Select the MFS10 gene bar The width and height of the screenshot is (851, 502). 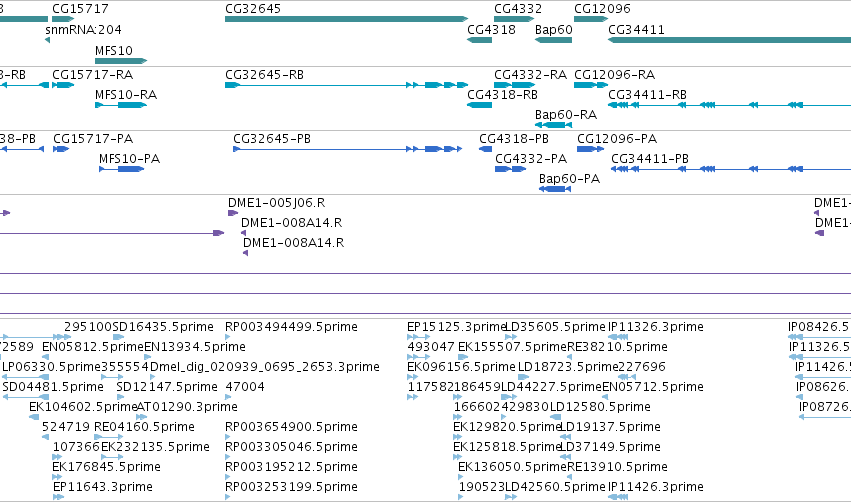[x=121, y=61]
